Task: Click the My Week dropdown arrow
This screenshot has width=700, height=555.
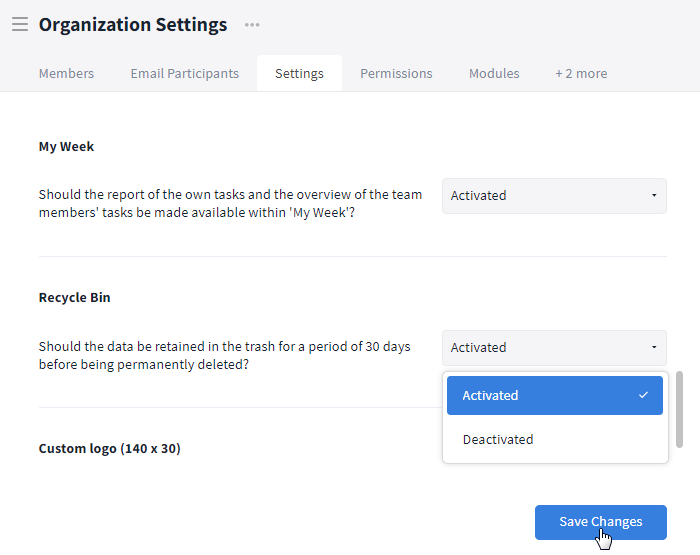Action: [654, 196]
